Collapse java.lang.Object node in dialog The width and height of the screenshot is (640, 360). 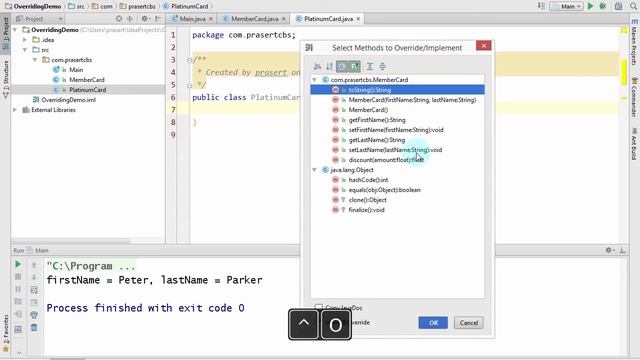click(315, 170)
